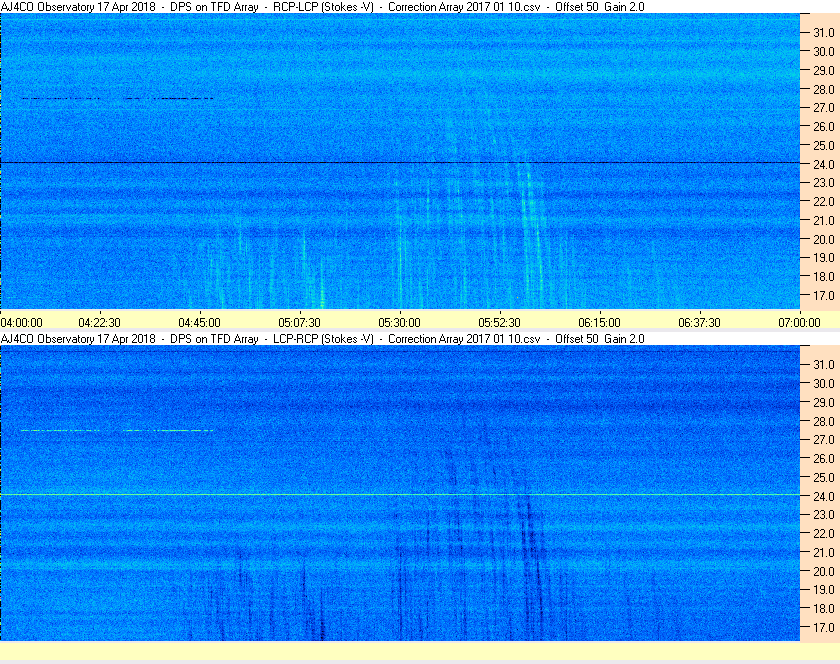840x664 pixels.
Task: Pick 26.0 frequency label on LCP-RCP chart
Action: [824, 459]
